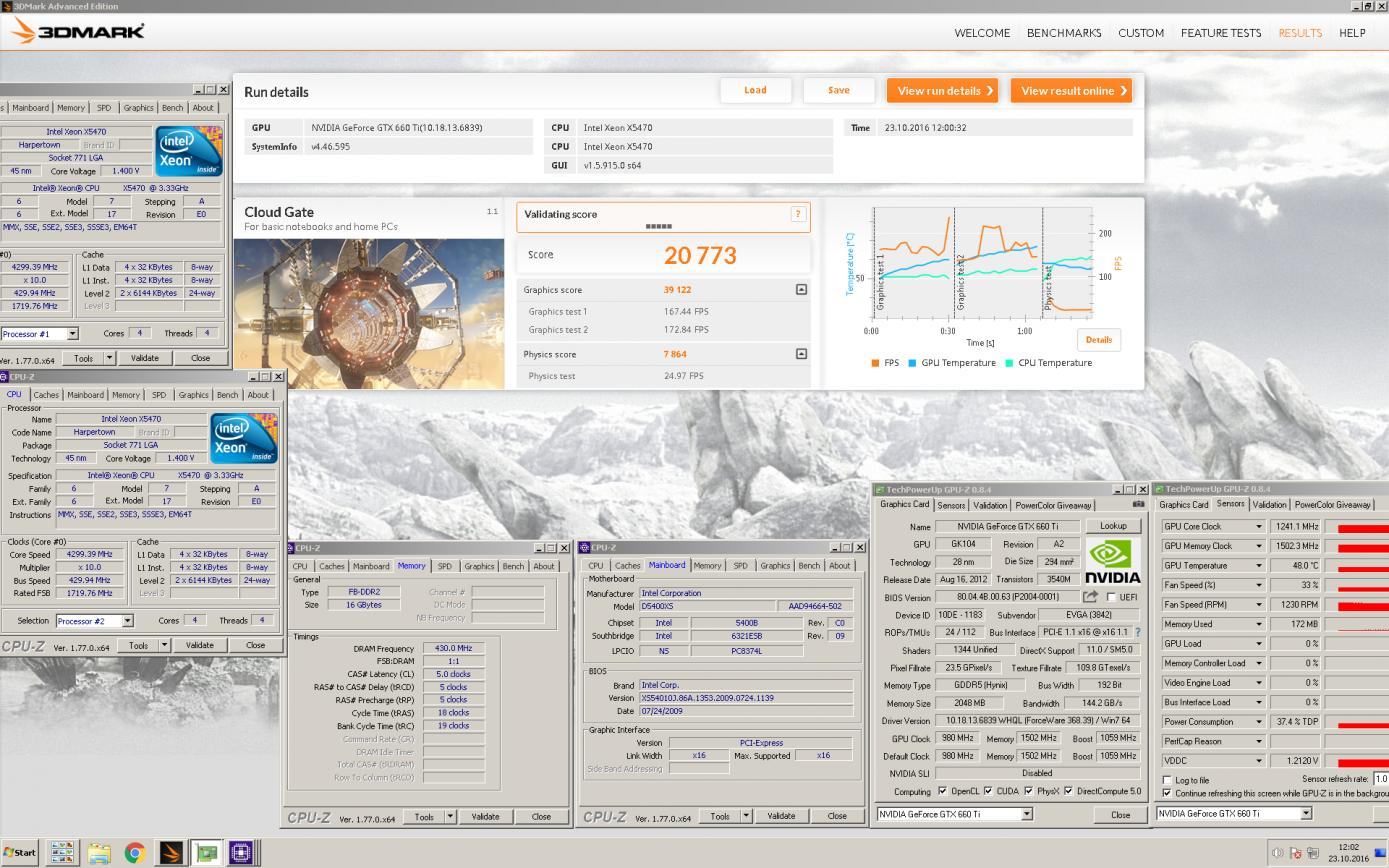
Task: Click the Details button under the chart
Action: coord(1098,340)
